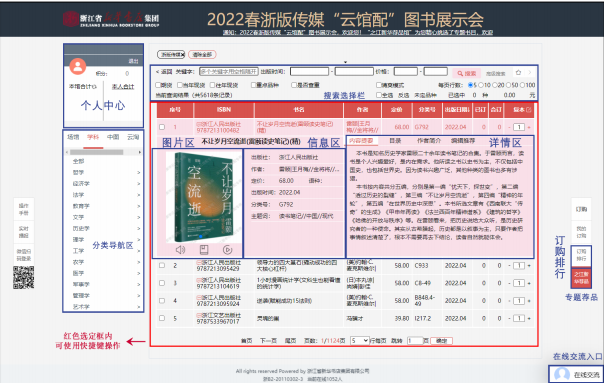
Task: Click the page jump number field
Action: pos(415,341)
